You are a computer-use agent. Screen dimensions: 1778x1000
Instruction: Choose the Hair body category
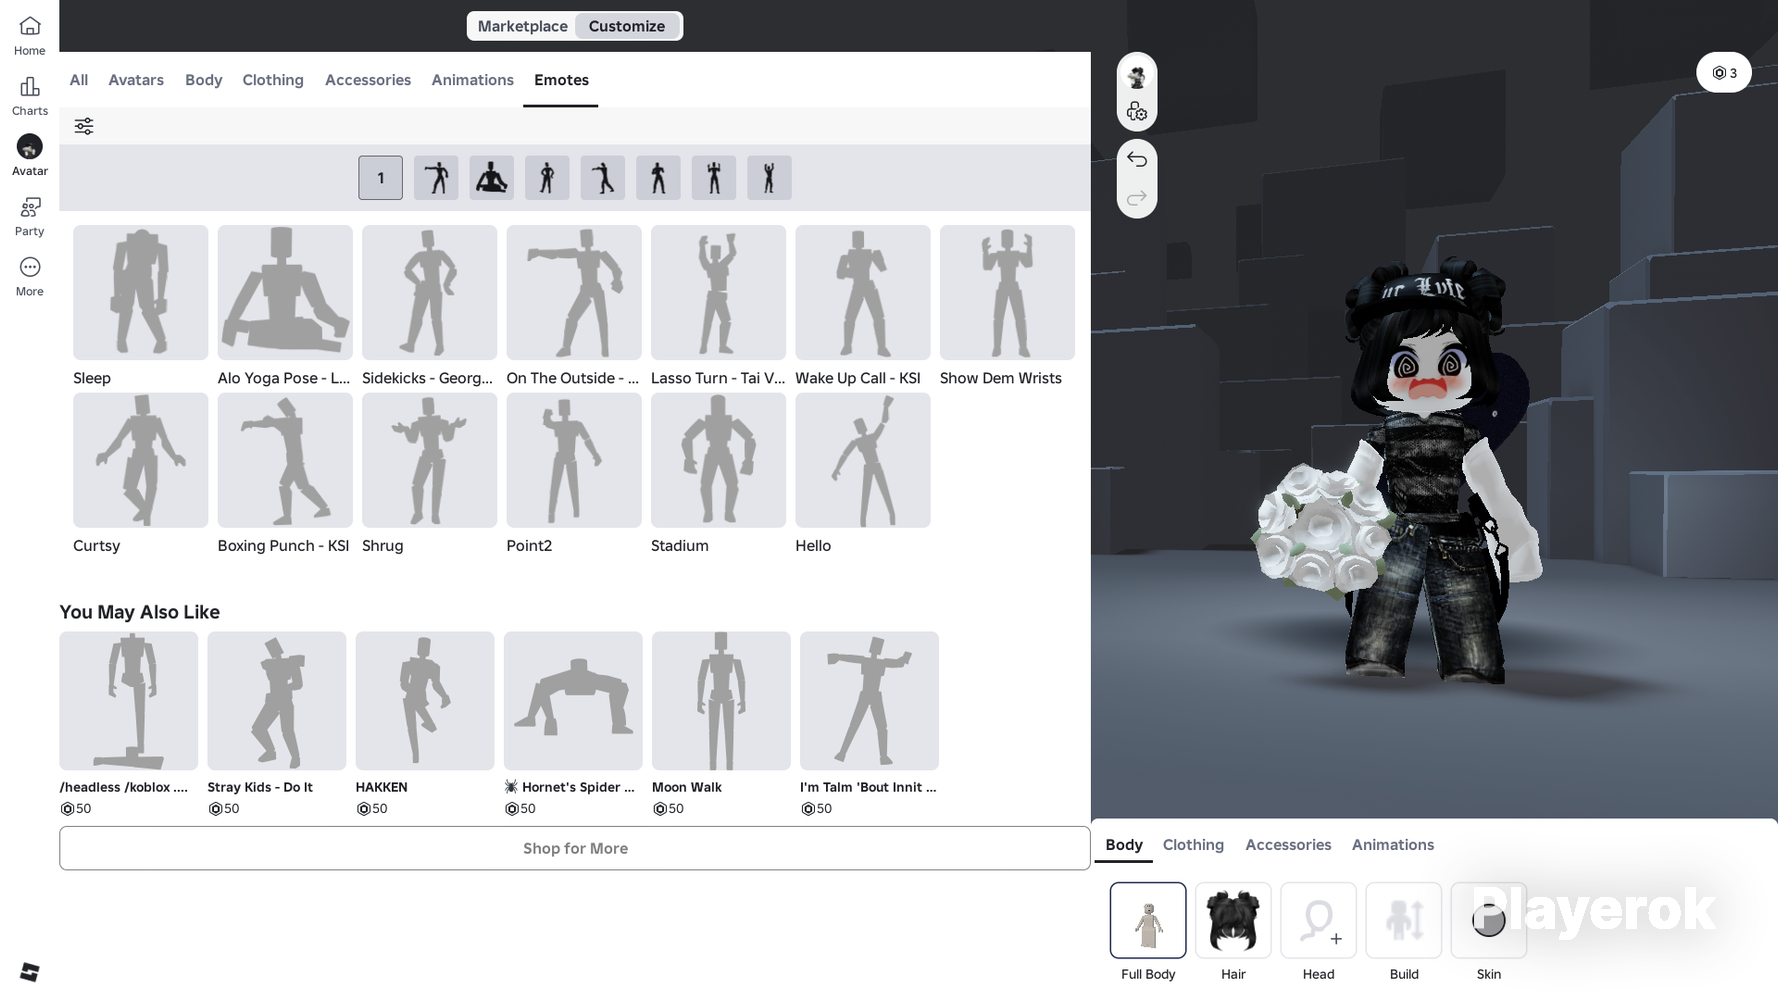click(1233, 920)
